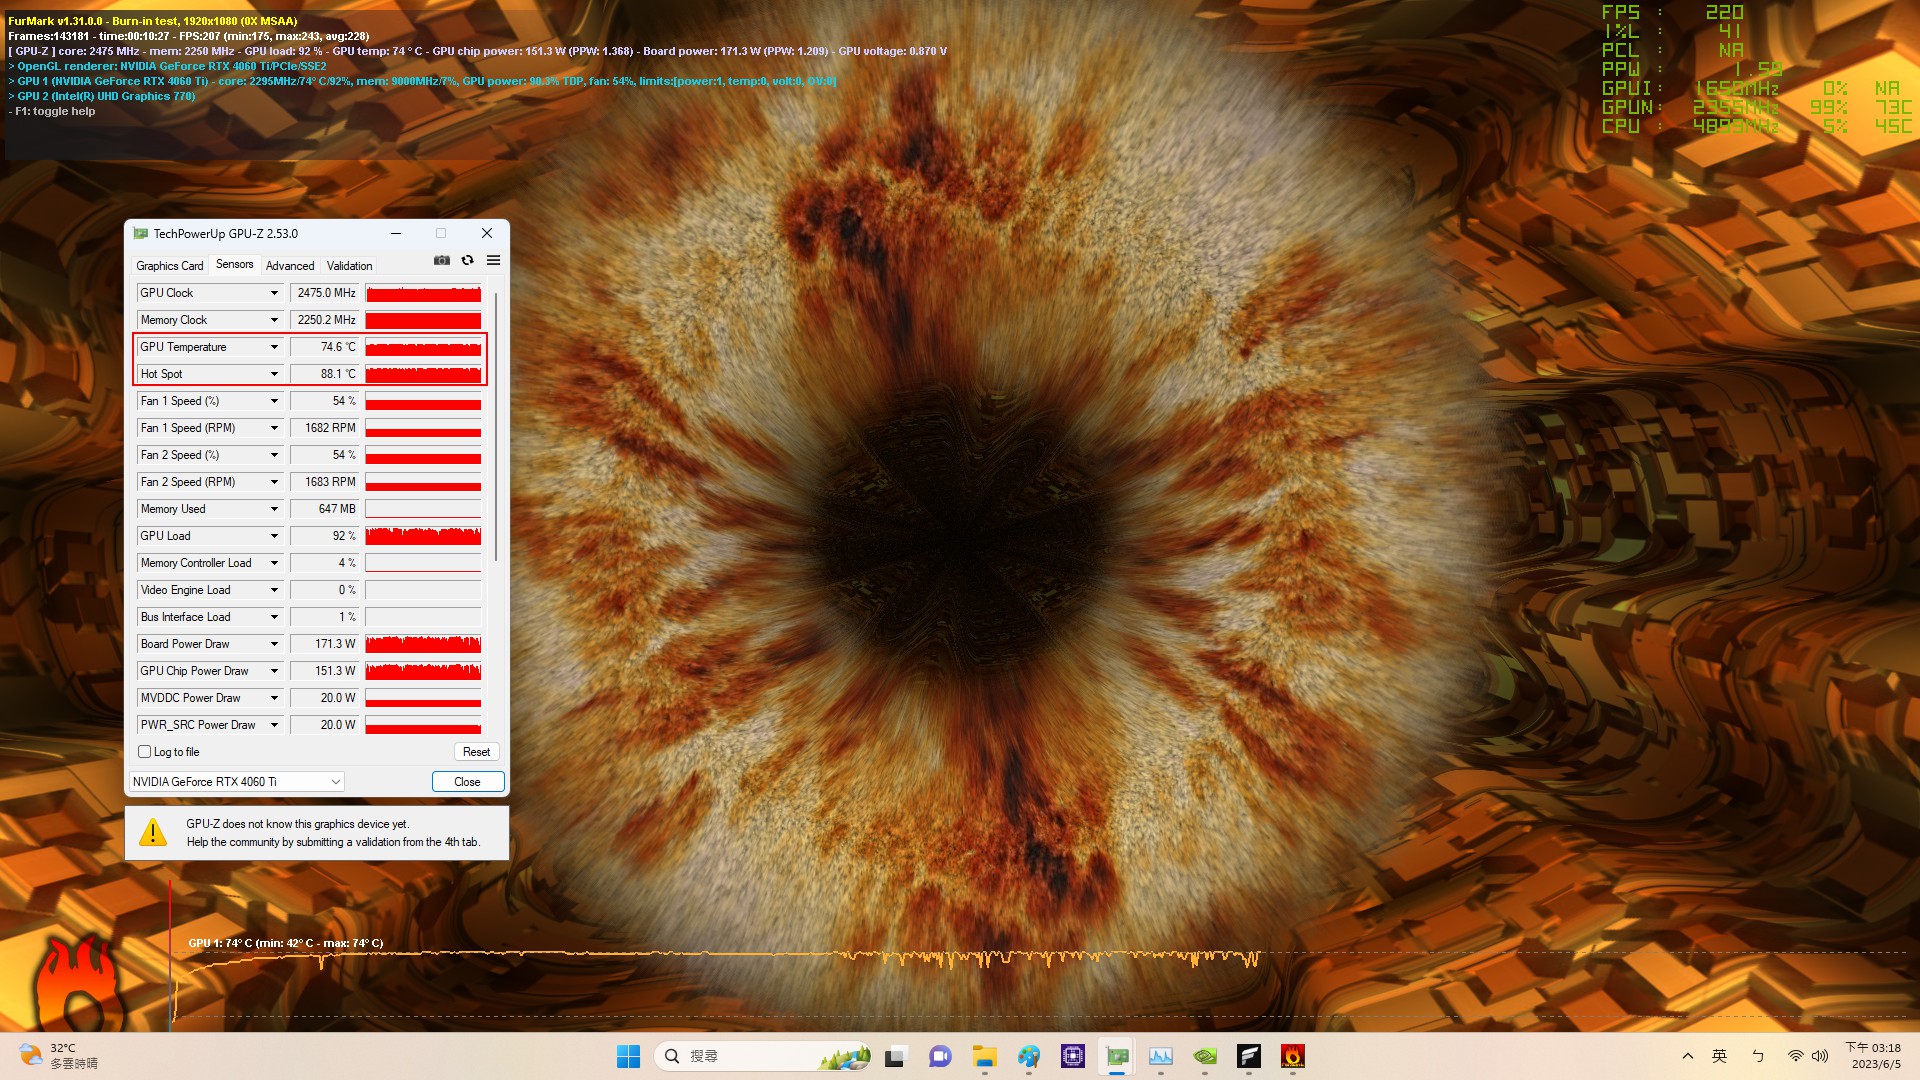The image size is (1920, 1080).
Task: Show hidden system tray icons
Action: (x=1688, y=1056)
